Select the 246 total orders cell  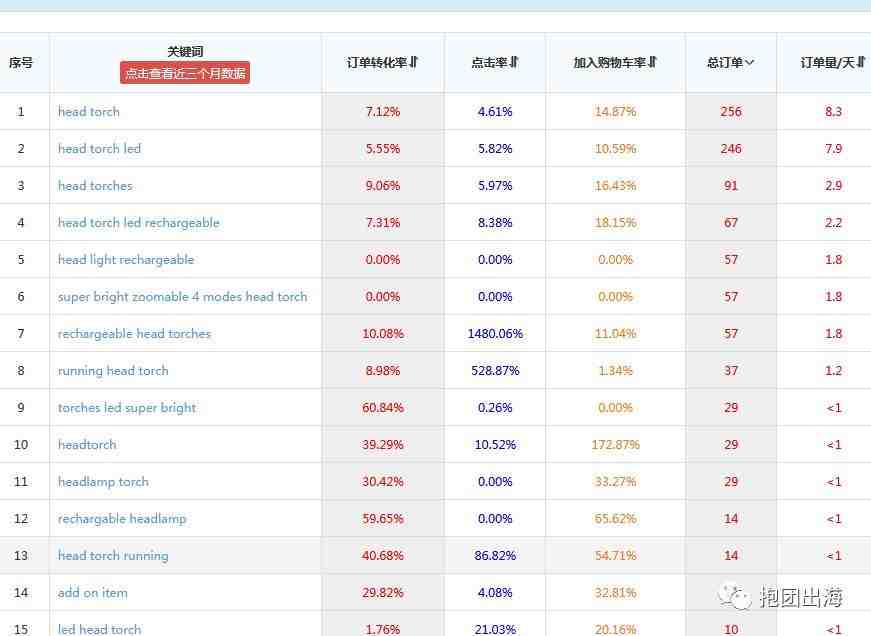tap(731, 149)
